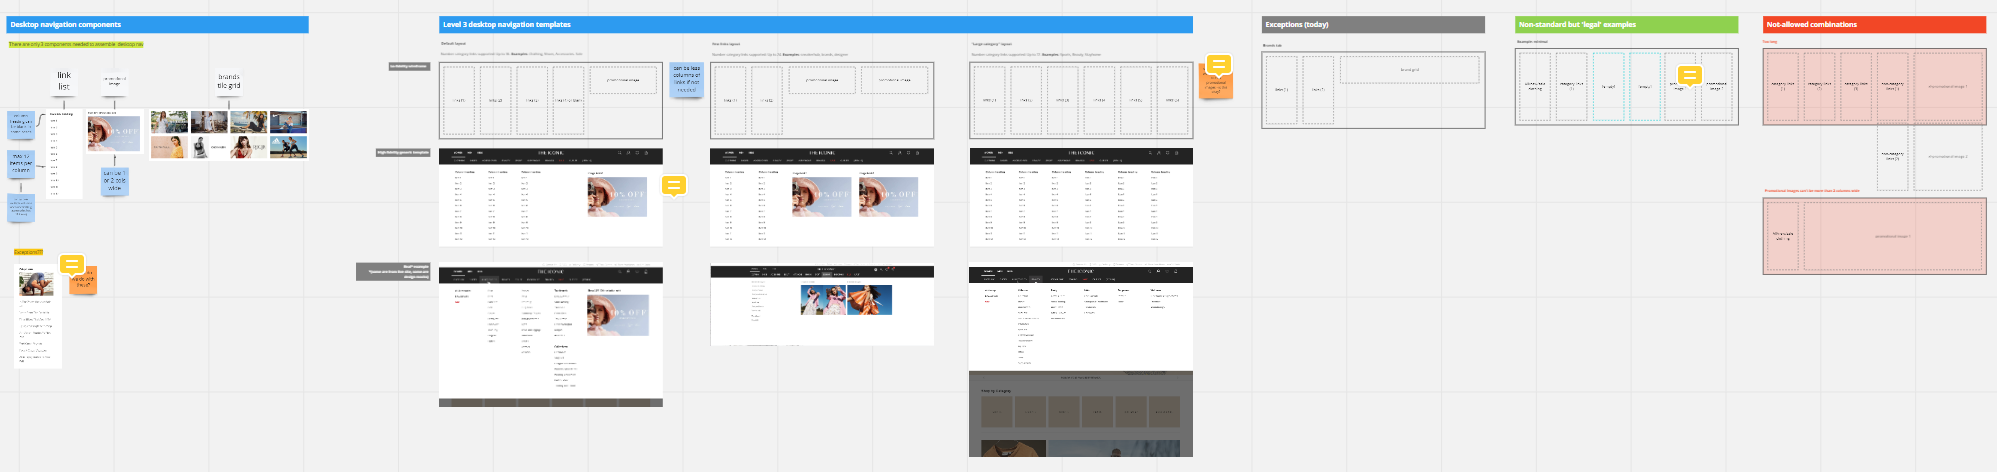The height and width of the screenshot is (472, 1997).
Task: Select the '10% OFF' promo image in components
Action: coord(114,133)
